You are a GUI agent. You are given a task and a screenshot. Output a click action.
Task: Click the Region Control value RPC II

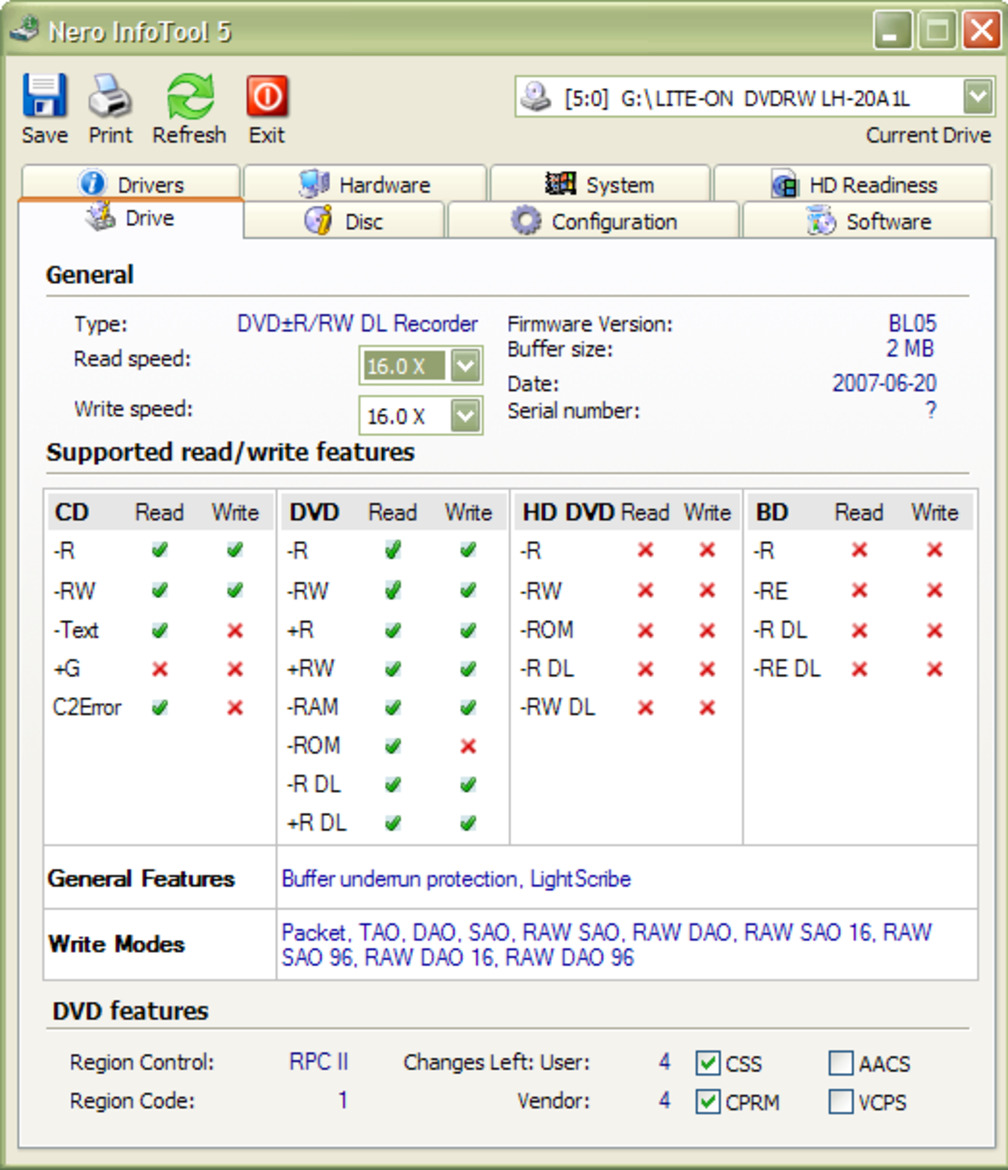(319, 1061)
